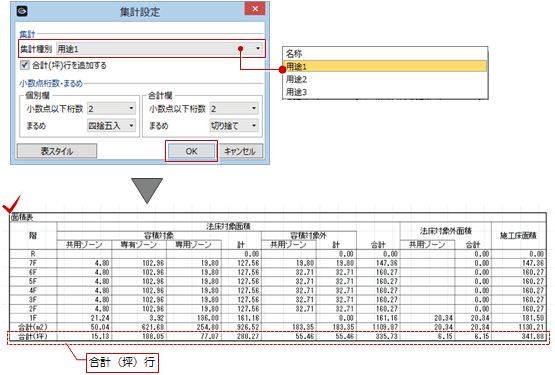Click the OK button
The image size is (555, 375).
pyautogui.click(x=191, y=151)
